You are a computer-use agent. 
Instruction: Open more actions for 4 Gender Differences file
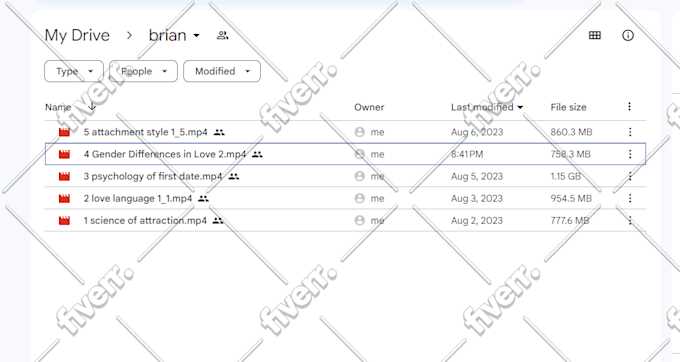[x=630, y=154]
